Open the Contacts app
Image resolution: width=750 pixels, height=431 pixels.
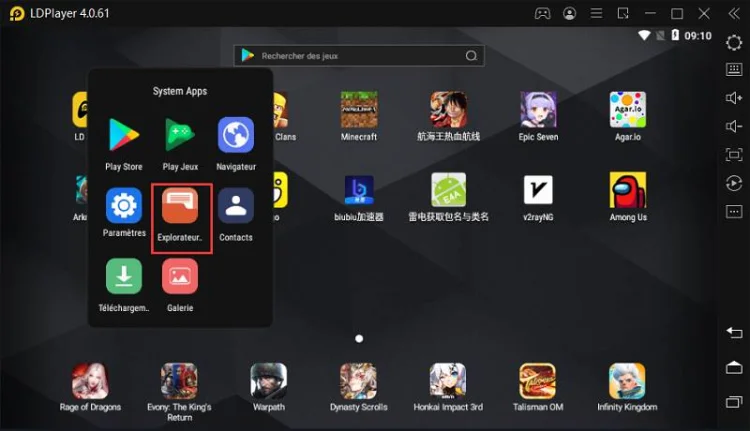tap(236, 206)
